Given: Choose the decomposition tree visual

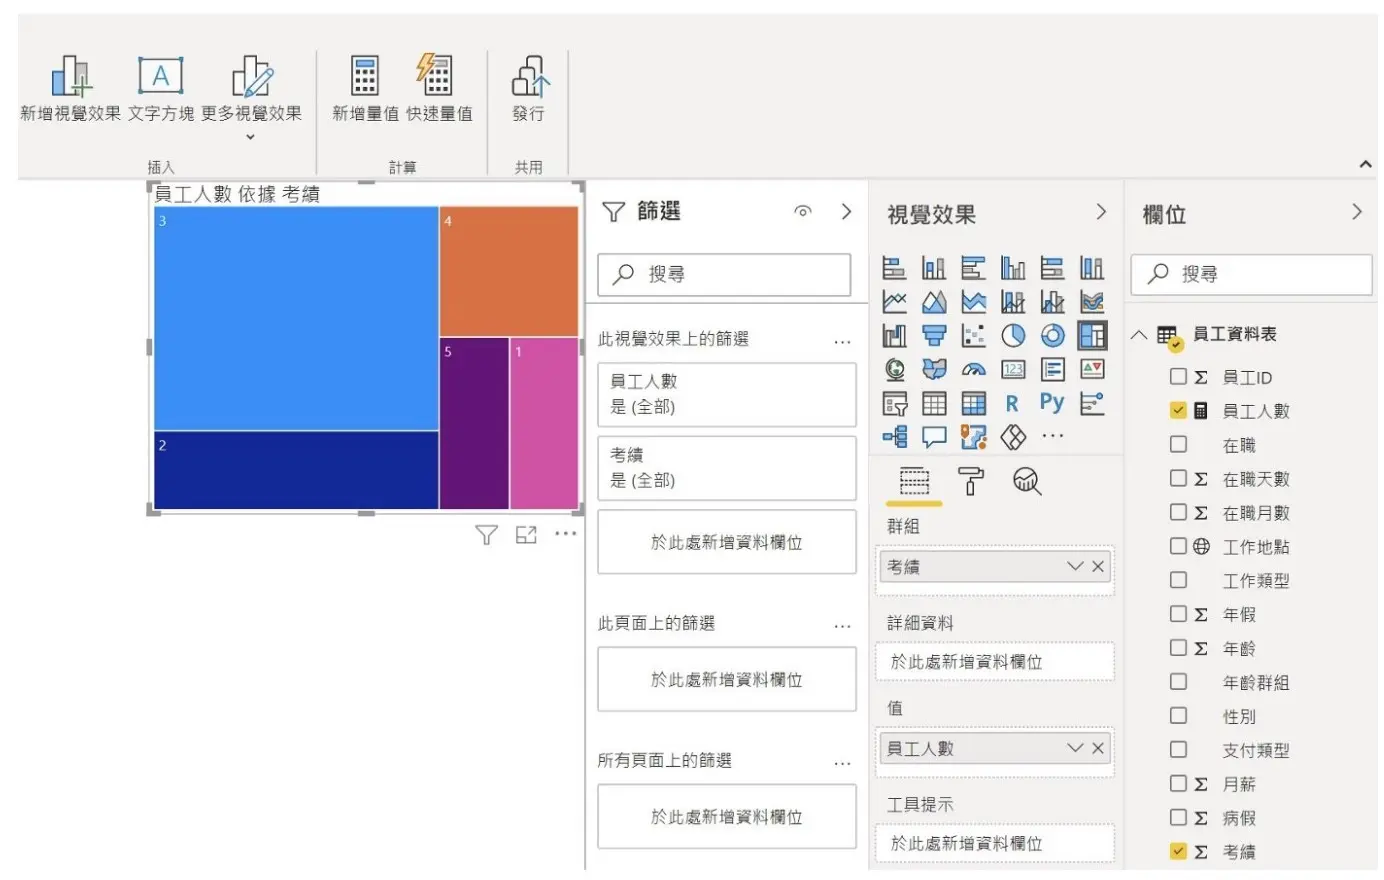Looking at the screenshot, I should (894, 437).
